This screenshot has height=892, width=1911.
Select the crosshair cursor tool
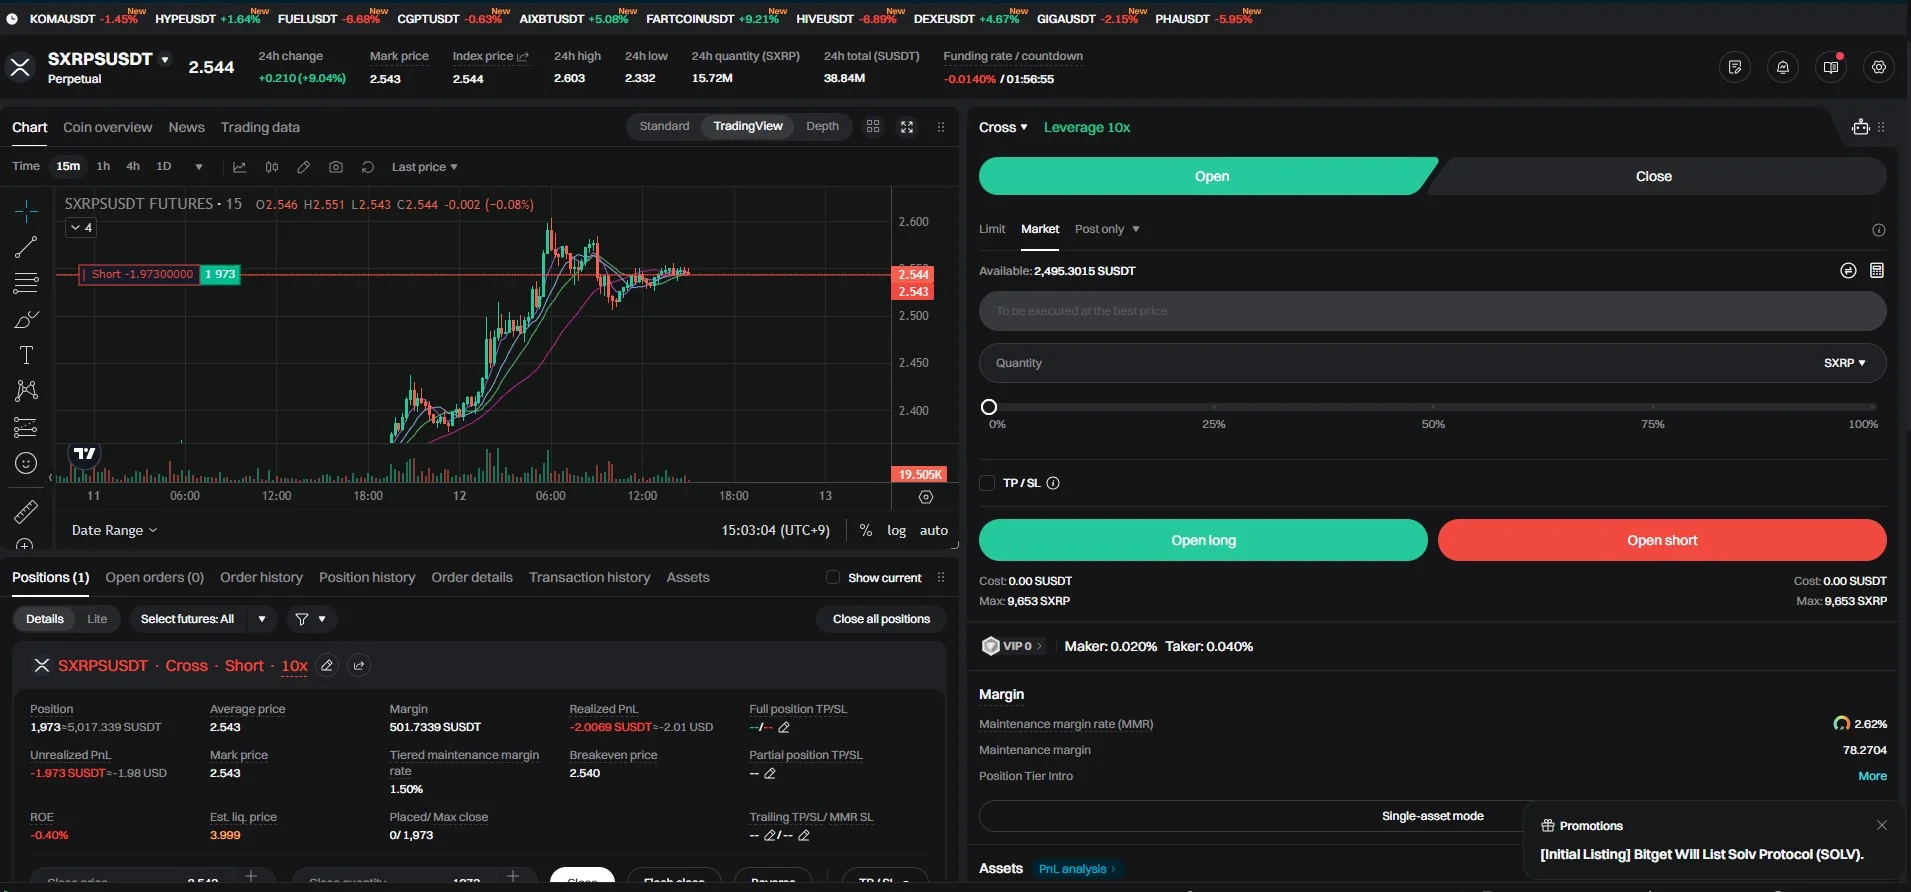pos(26,210)
